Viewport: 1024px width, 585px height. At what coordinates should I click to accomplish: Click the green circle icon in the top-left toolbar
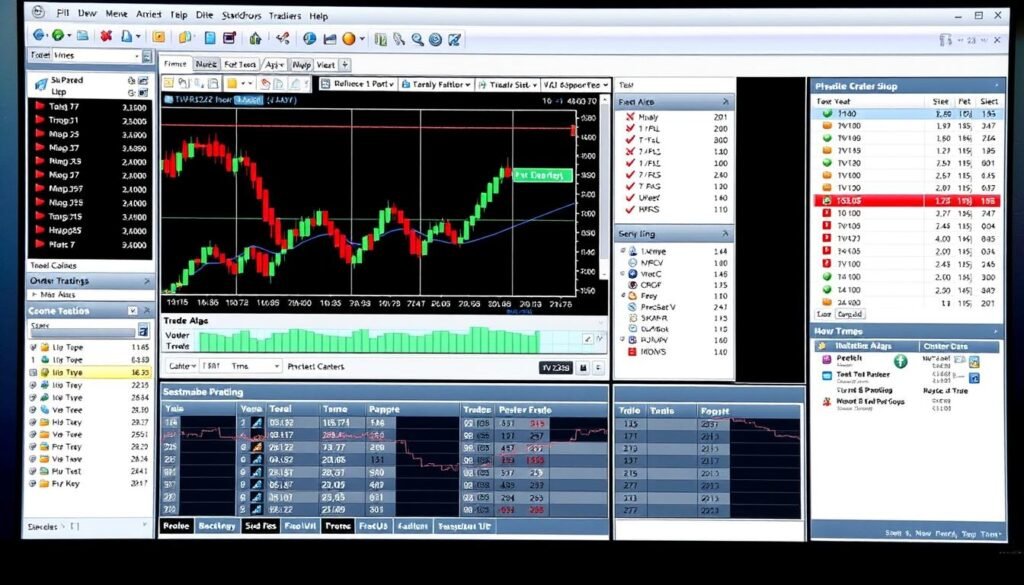pos(57,37)
